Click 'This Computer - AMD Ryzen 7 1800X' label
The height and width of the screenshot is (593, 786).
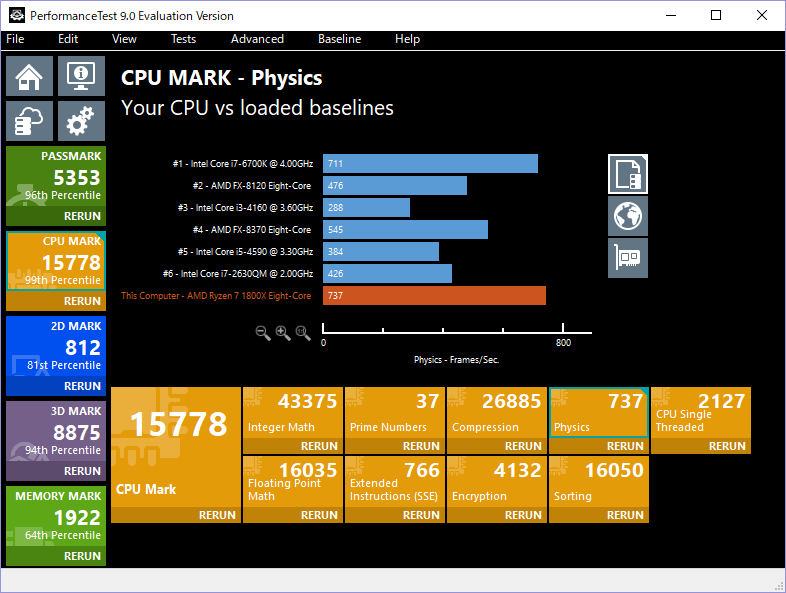[216, 296]
